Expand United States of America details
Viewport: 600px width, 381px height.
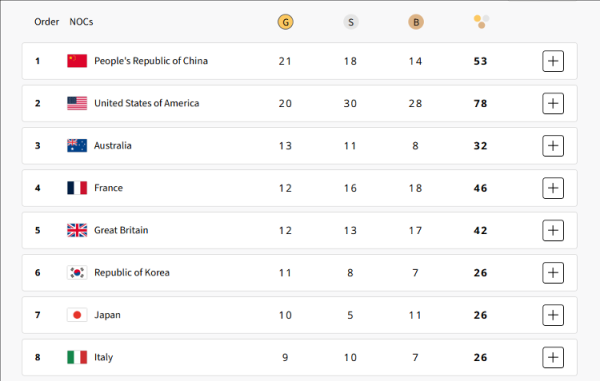tap(553, 103)
